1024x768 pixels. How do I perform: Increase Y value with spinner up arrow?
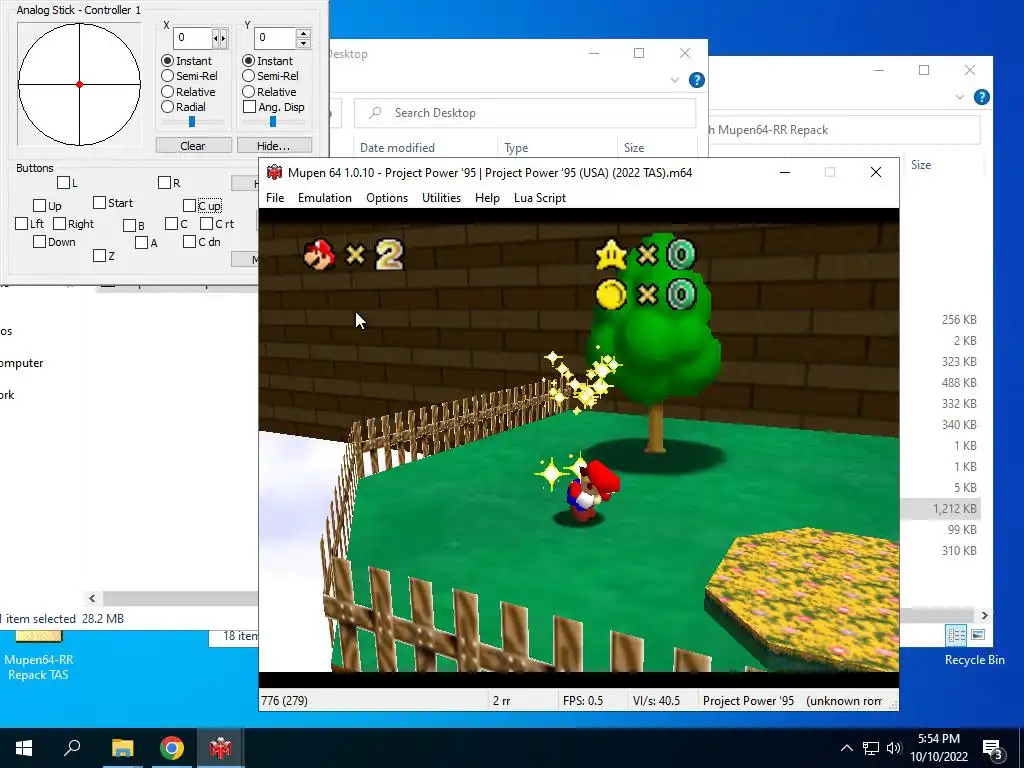coord(303,33)
